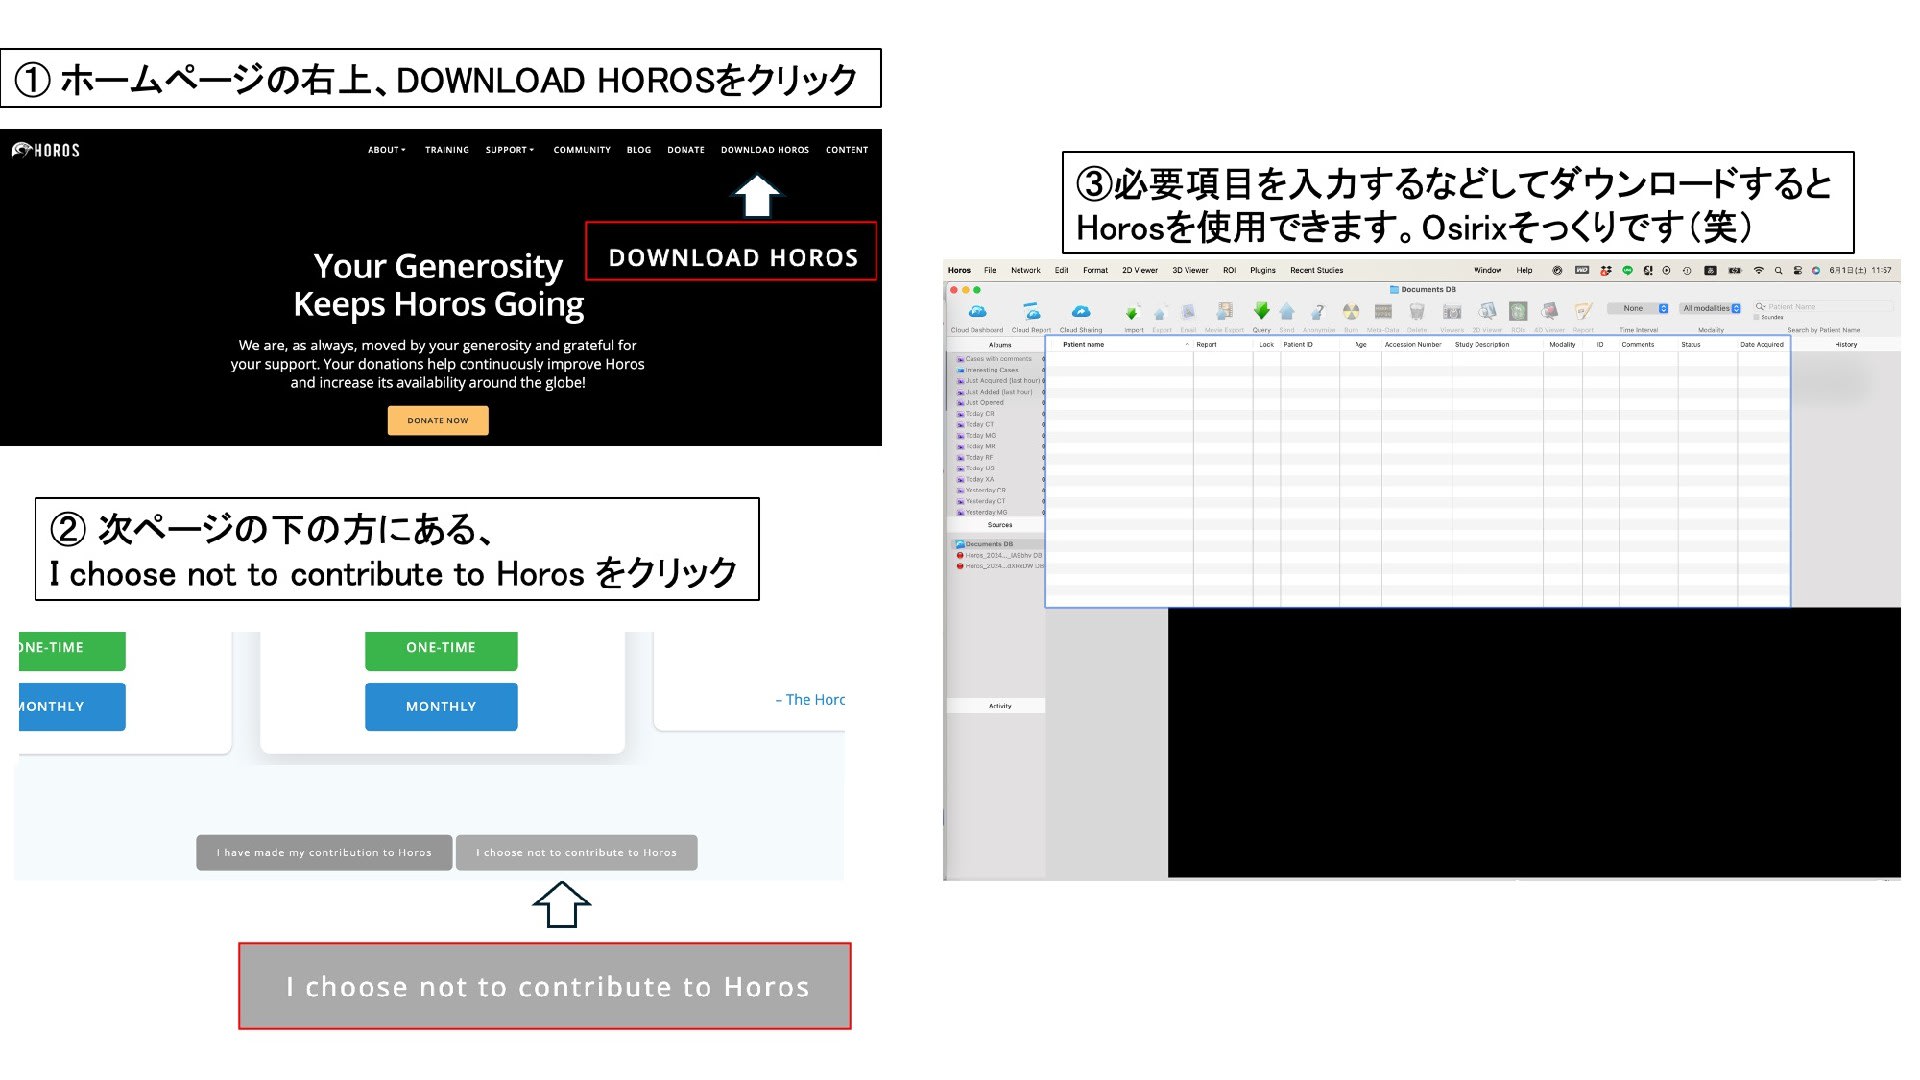Click the Email toolbar icon
1920x1080 pixels.
[x=1188, y=312]
